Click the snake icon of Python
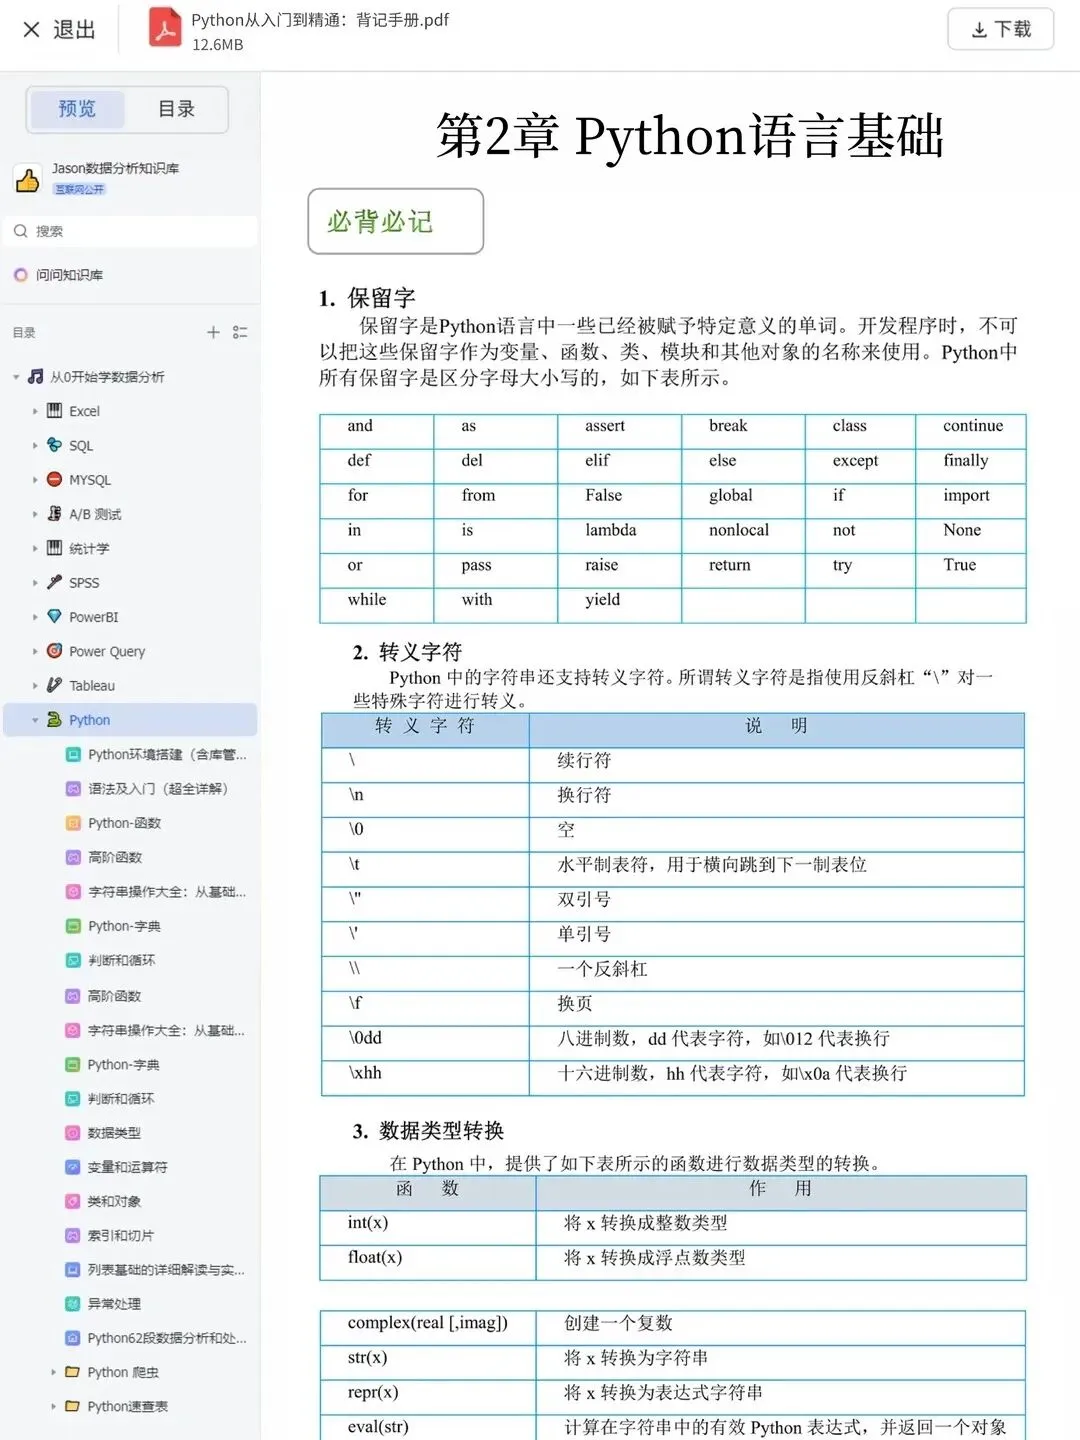1080x1440 pixels. point(55,719)
